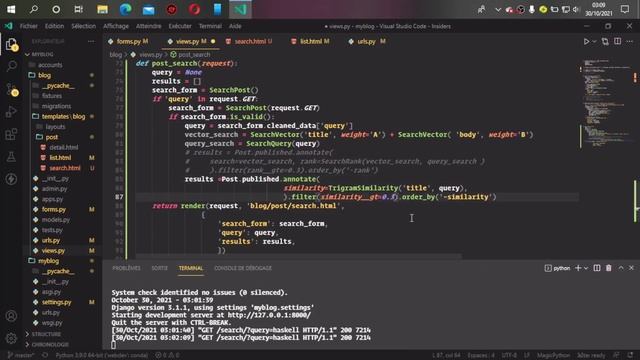Click master branch in status bar
The image size is (640, 360).
(x=21, y=355)
